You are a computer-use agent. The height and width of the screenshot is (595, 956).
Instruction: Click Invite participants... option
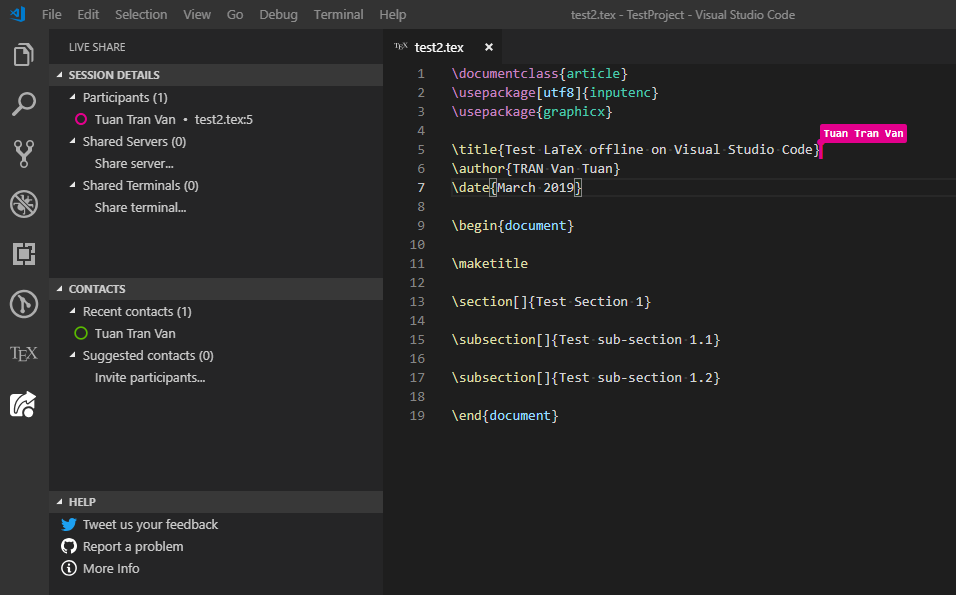pyautogui.click(x=150, y=377)
